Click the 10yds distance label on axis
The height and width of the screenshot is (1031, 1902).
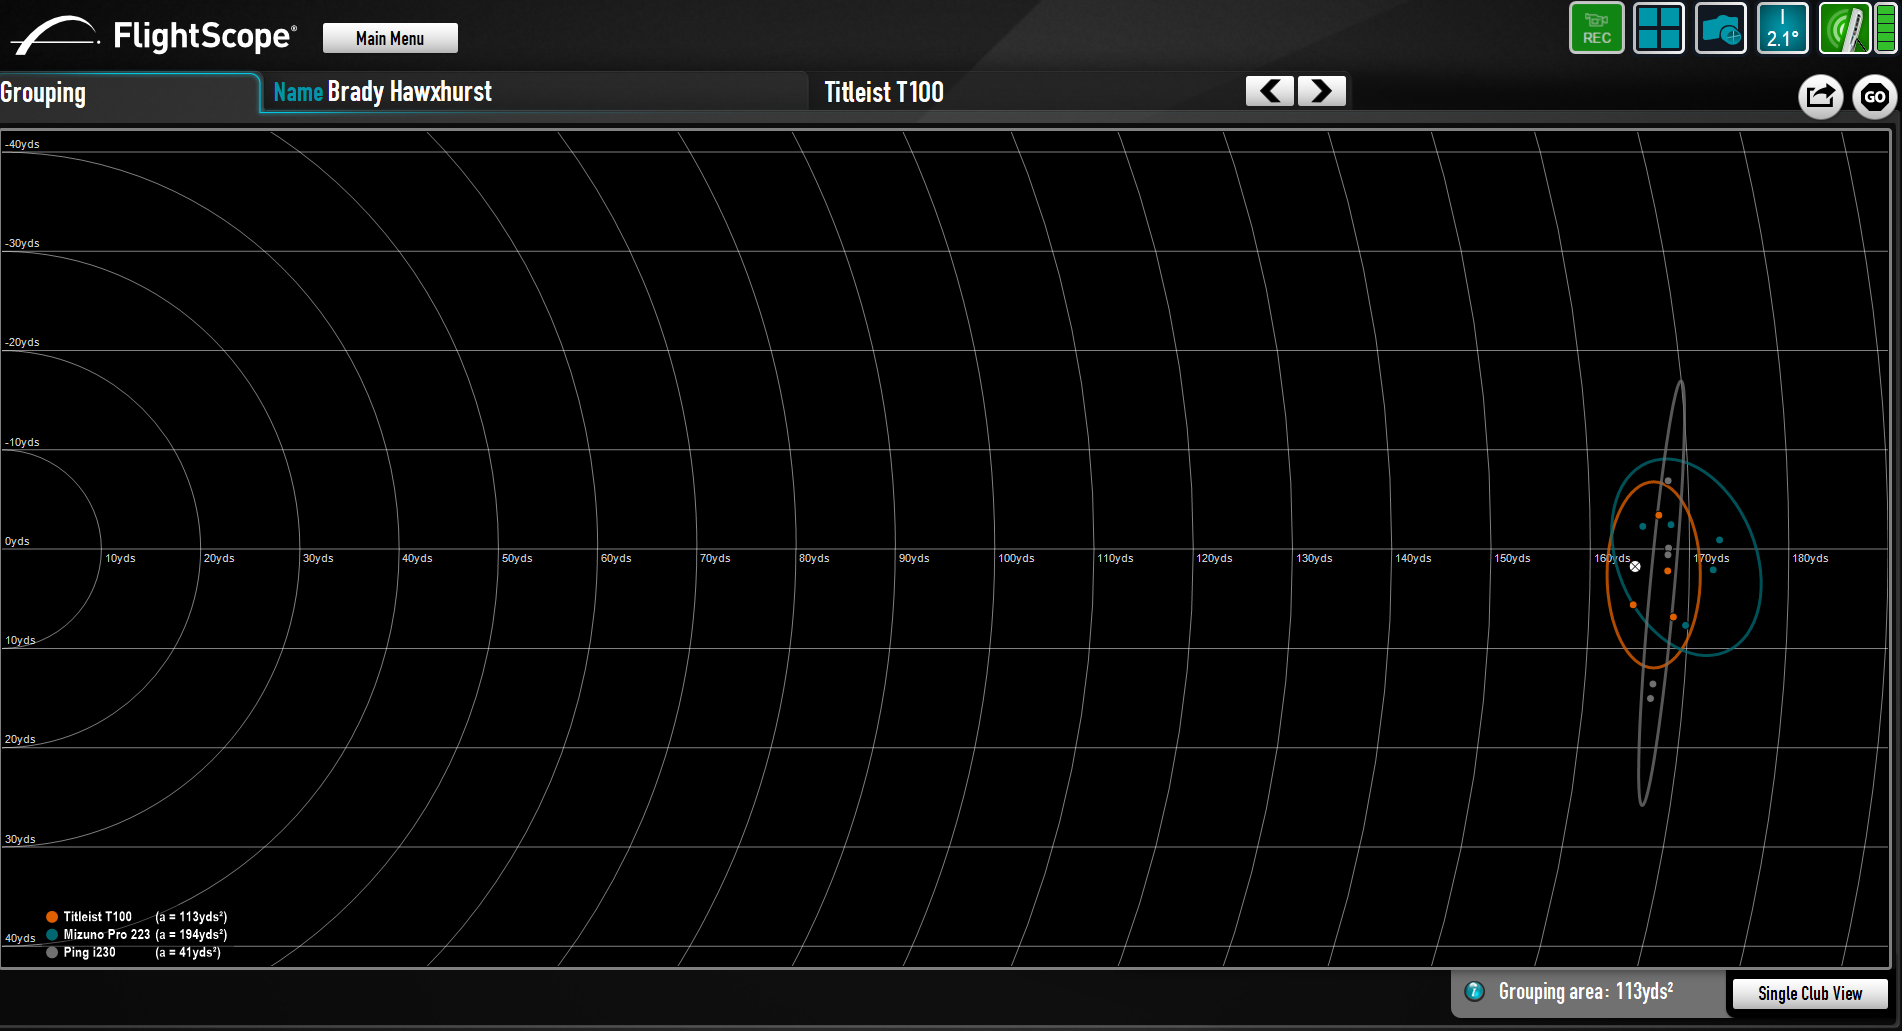120,559
